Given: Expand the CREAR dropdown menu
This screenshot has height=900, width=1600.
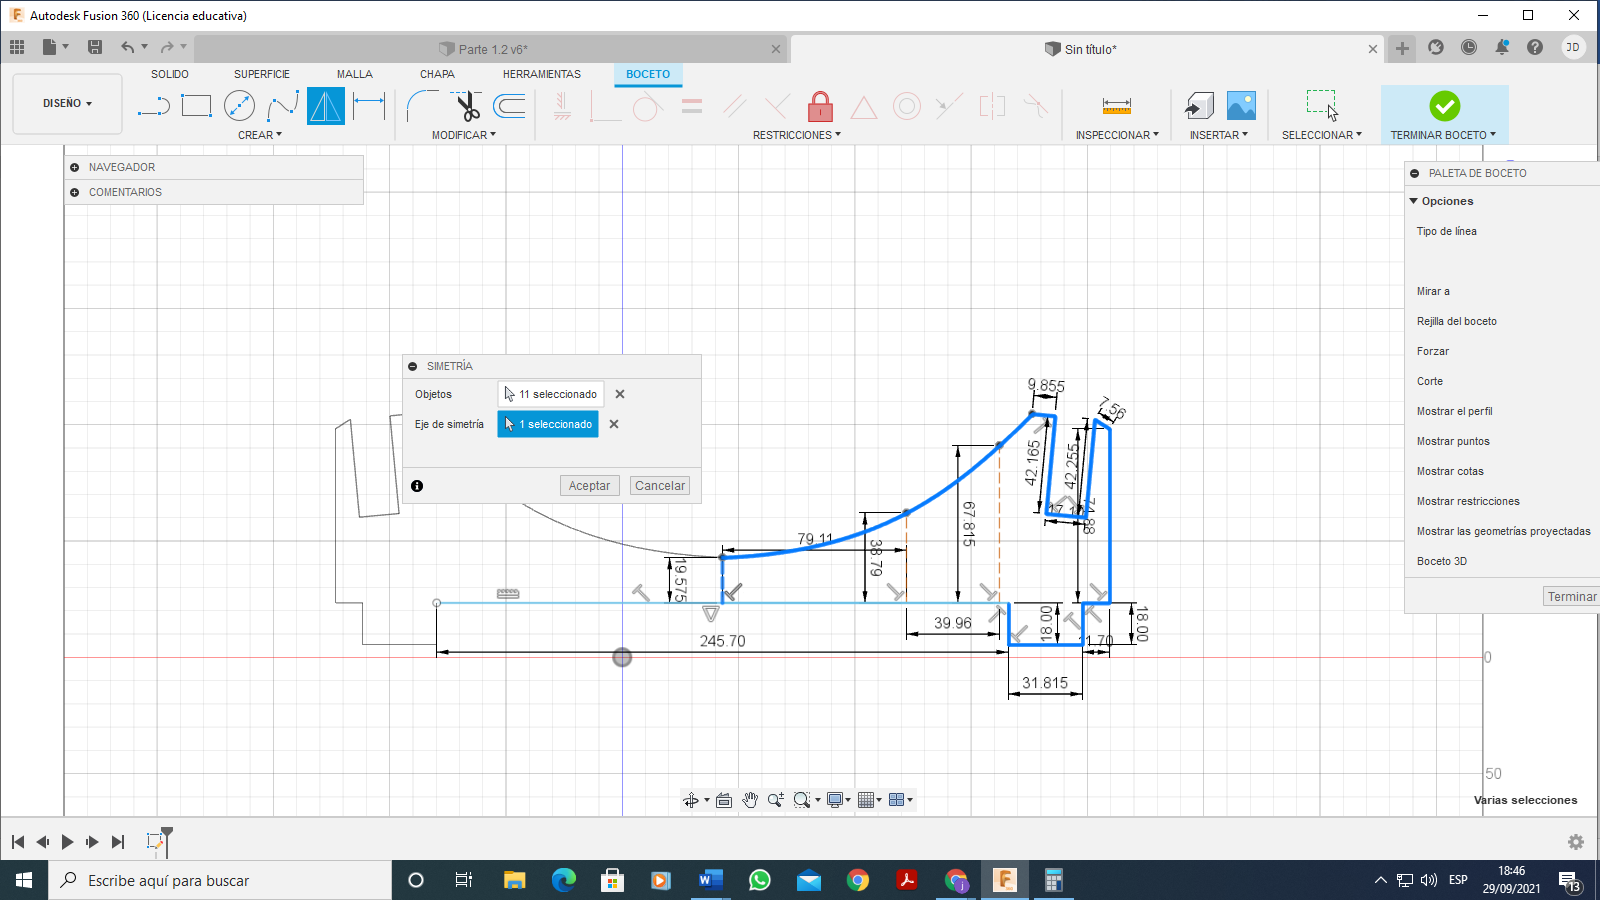Looking at the screenshot, I should pos(260,135).
